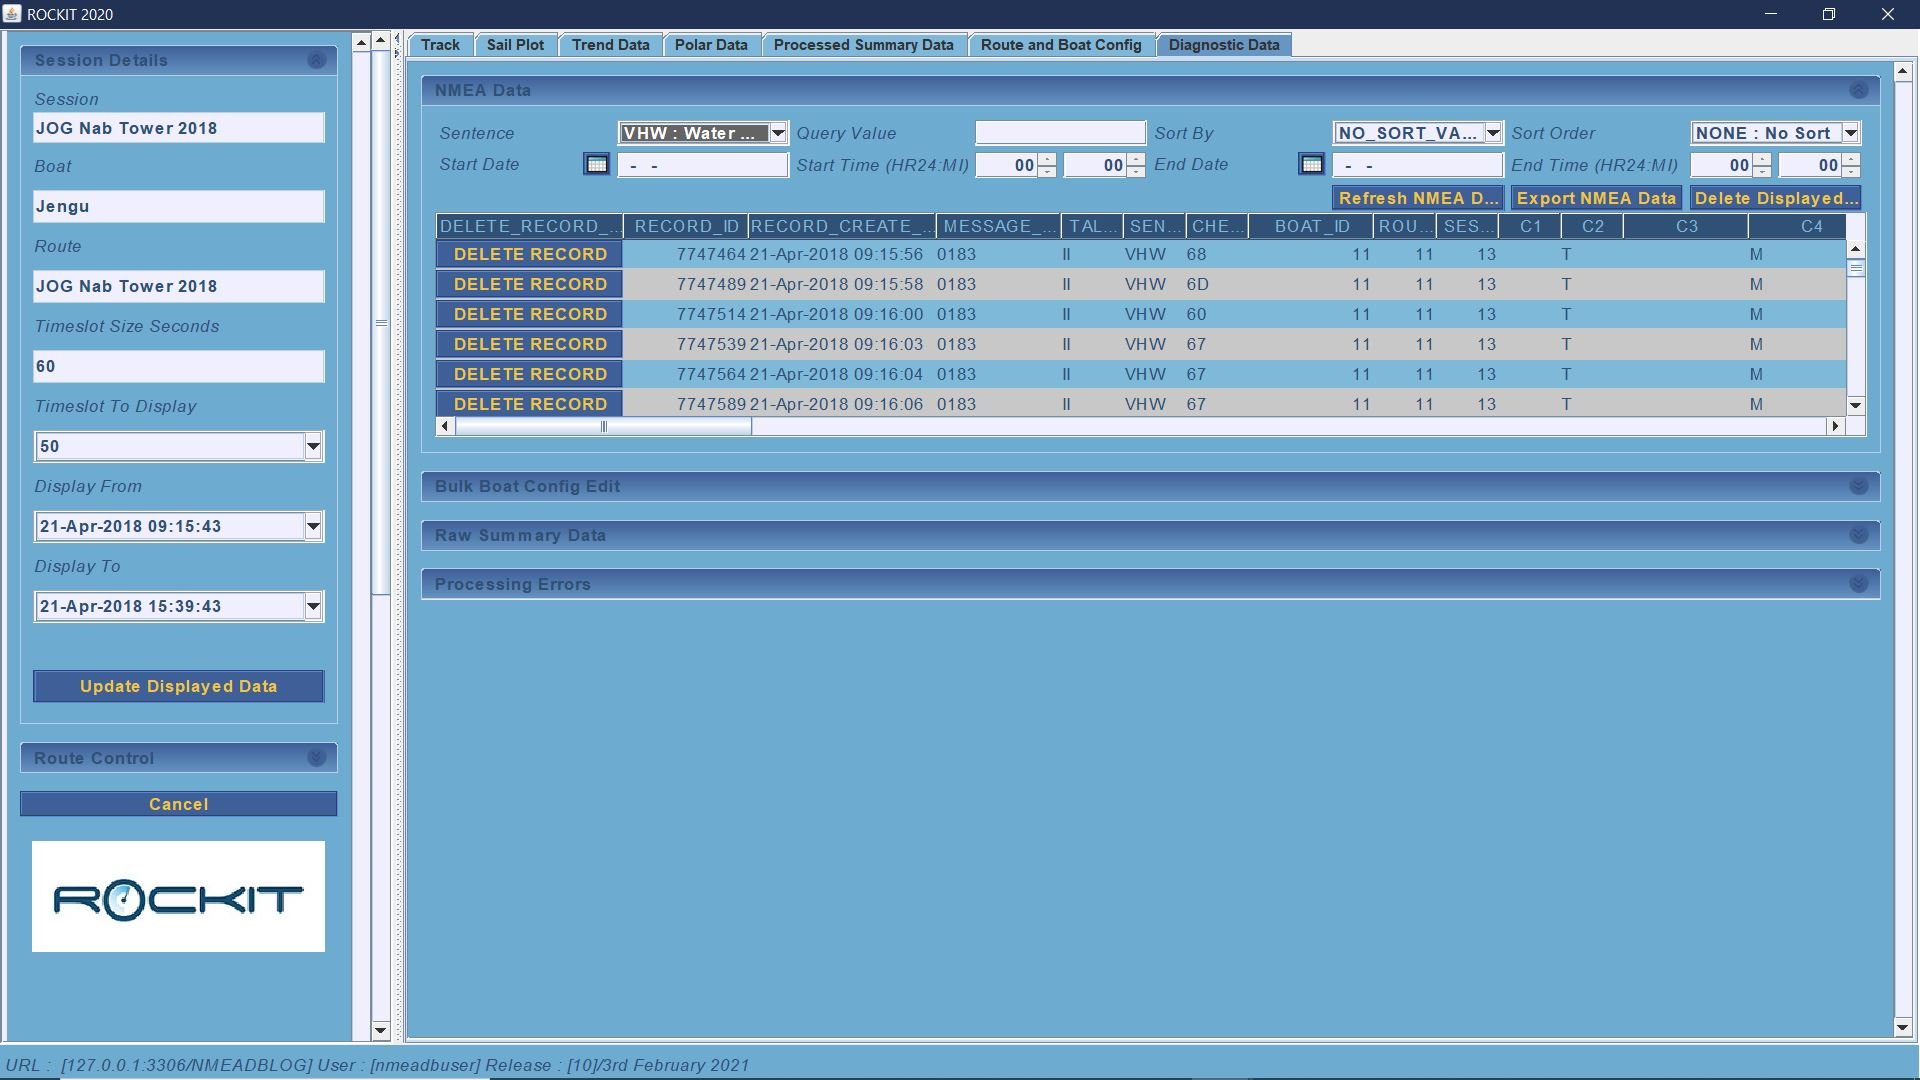1920x1080 pixels.
Task: Click the Java icon in the title bar
Action: click(13, 14)
